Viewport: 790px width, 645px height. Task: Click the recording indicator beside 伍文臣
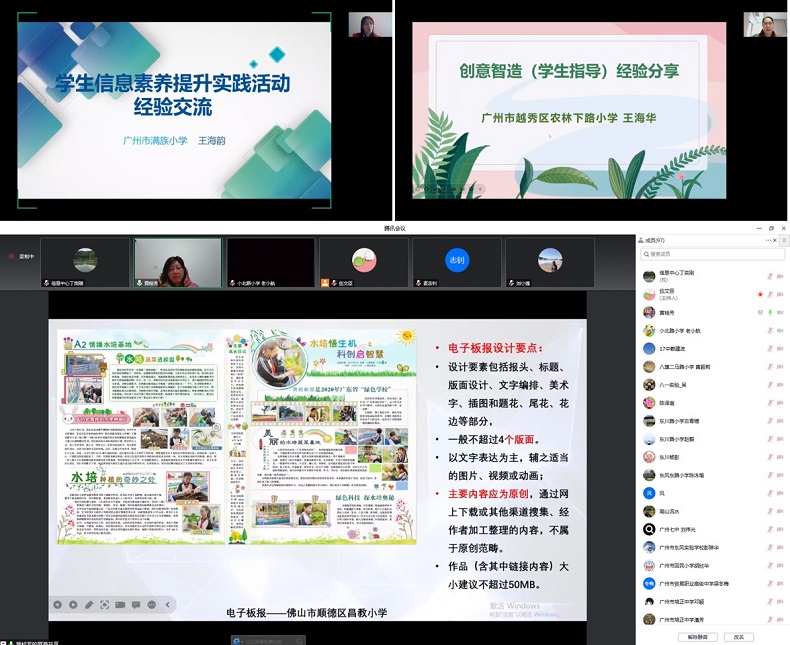[760, 294]
